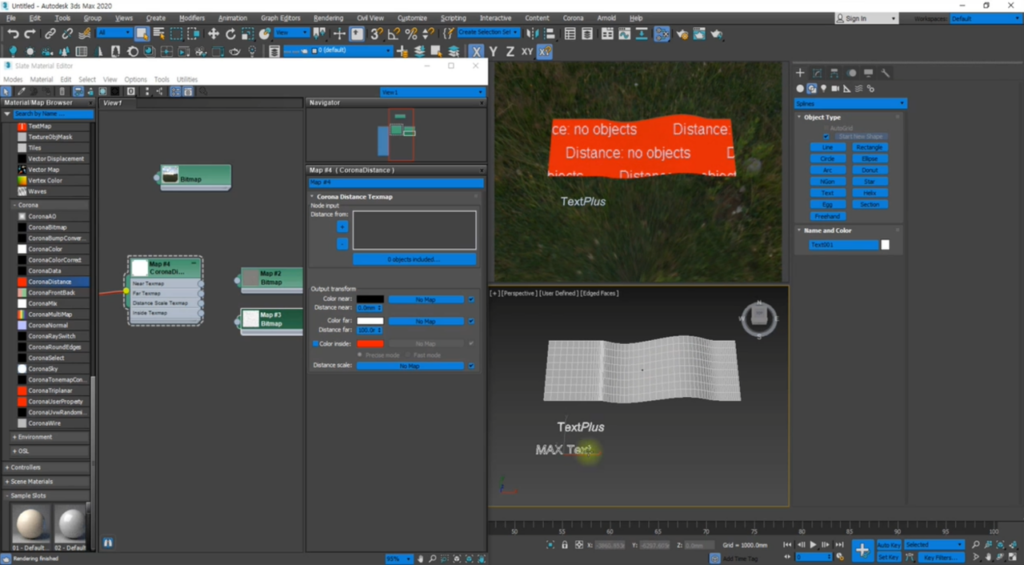Open the Modifiers menu
The height and width of the screenshot is (565, 1024).
click(191, 18)
